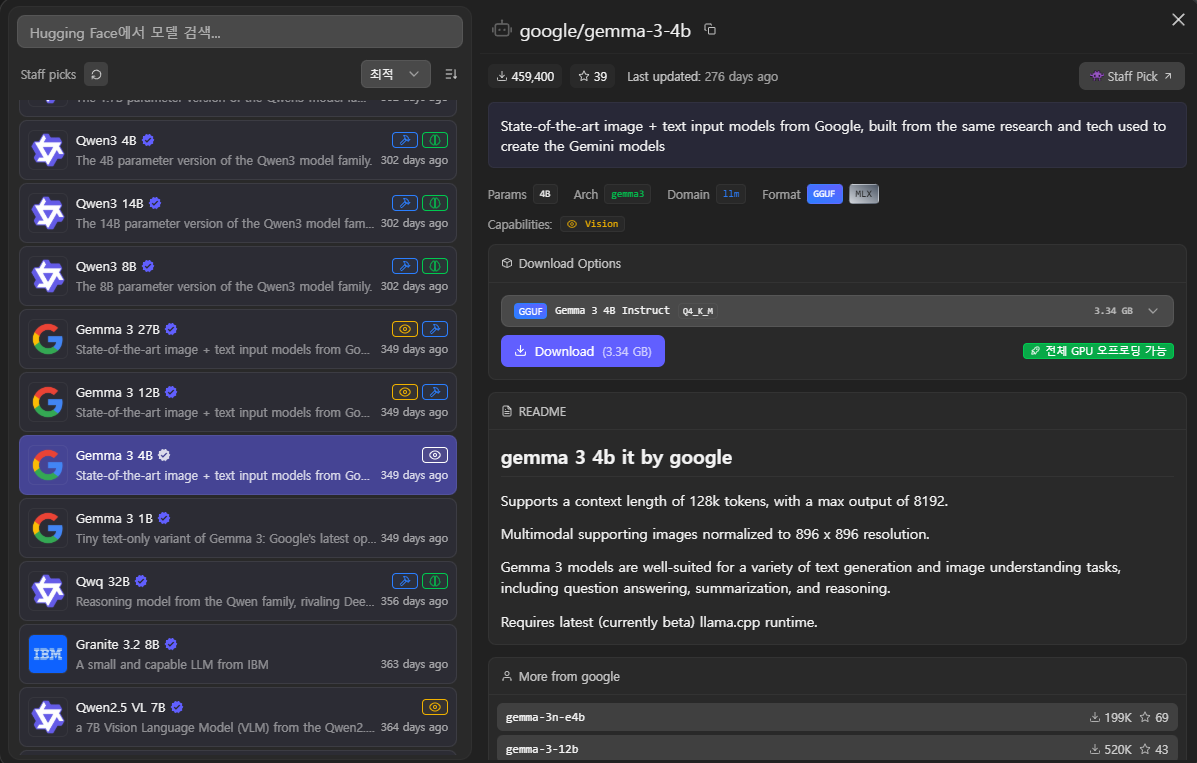Image resolution: width=1197 pixels, height=763 pixels.
Task: Click the tool-use hammer icon on Qwen3 4B
Action: [404, 140]
